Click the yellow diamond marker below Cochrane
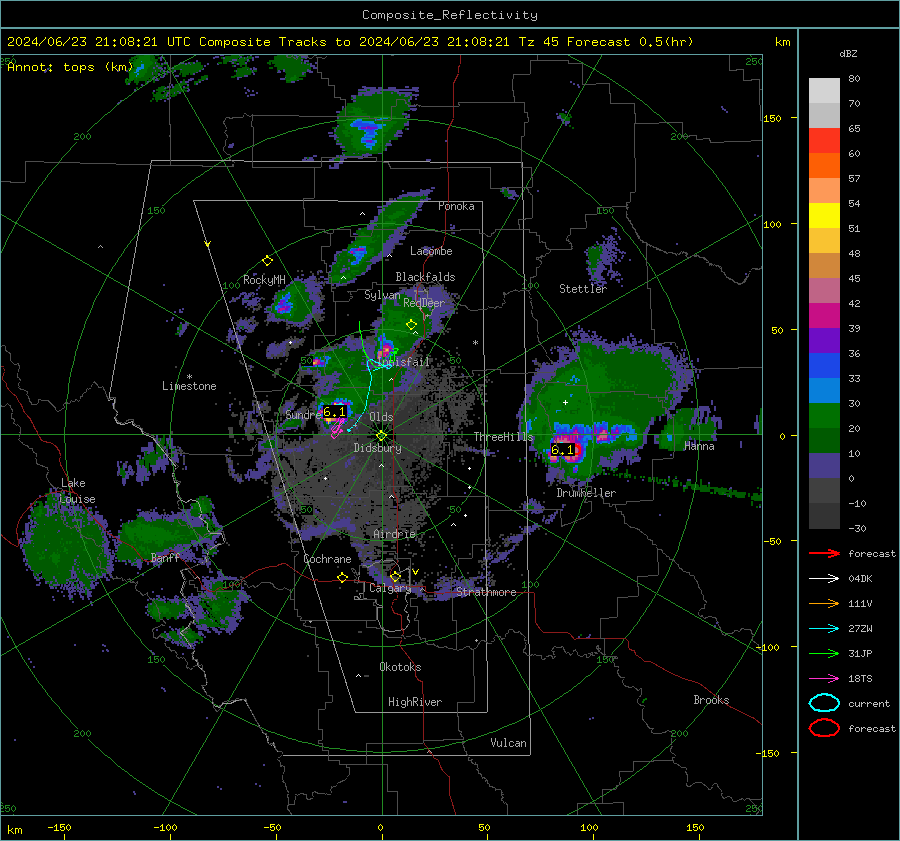Viewport: 900px width, 841px height. [342, 577]
